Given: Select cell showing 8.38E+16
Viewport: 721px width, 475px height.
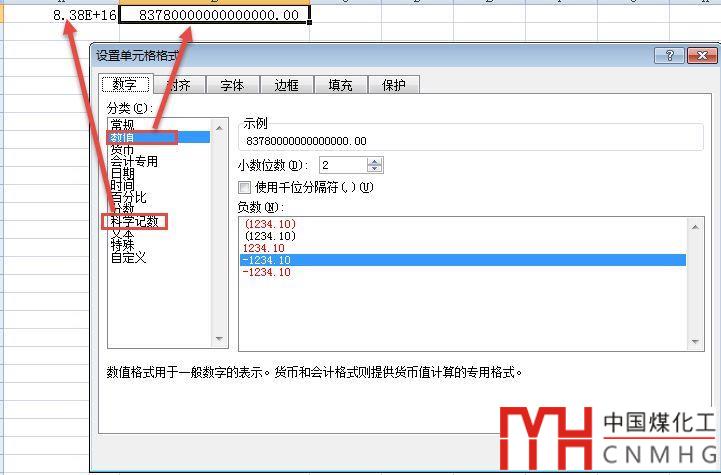Looking at the screenshot, I should 62,15.
